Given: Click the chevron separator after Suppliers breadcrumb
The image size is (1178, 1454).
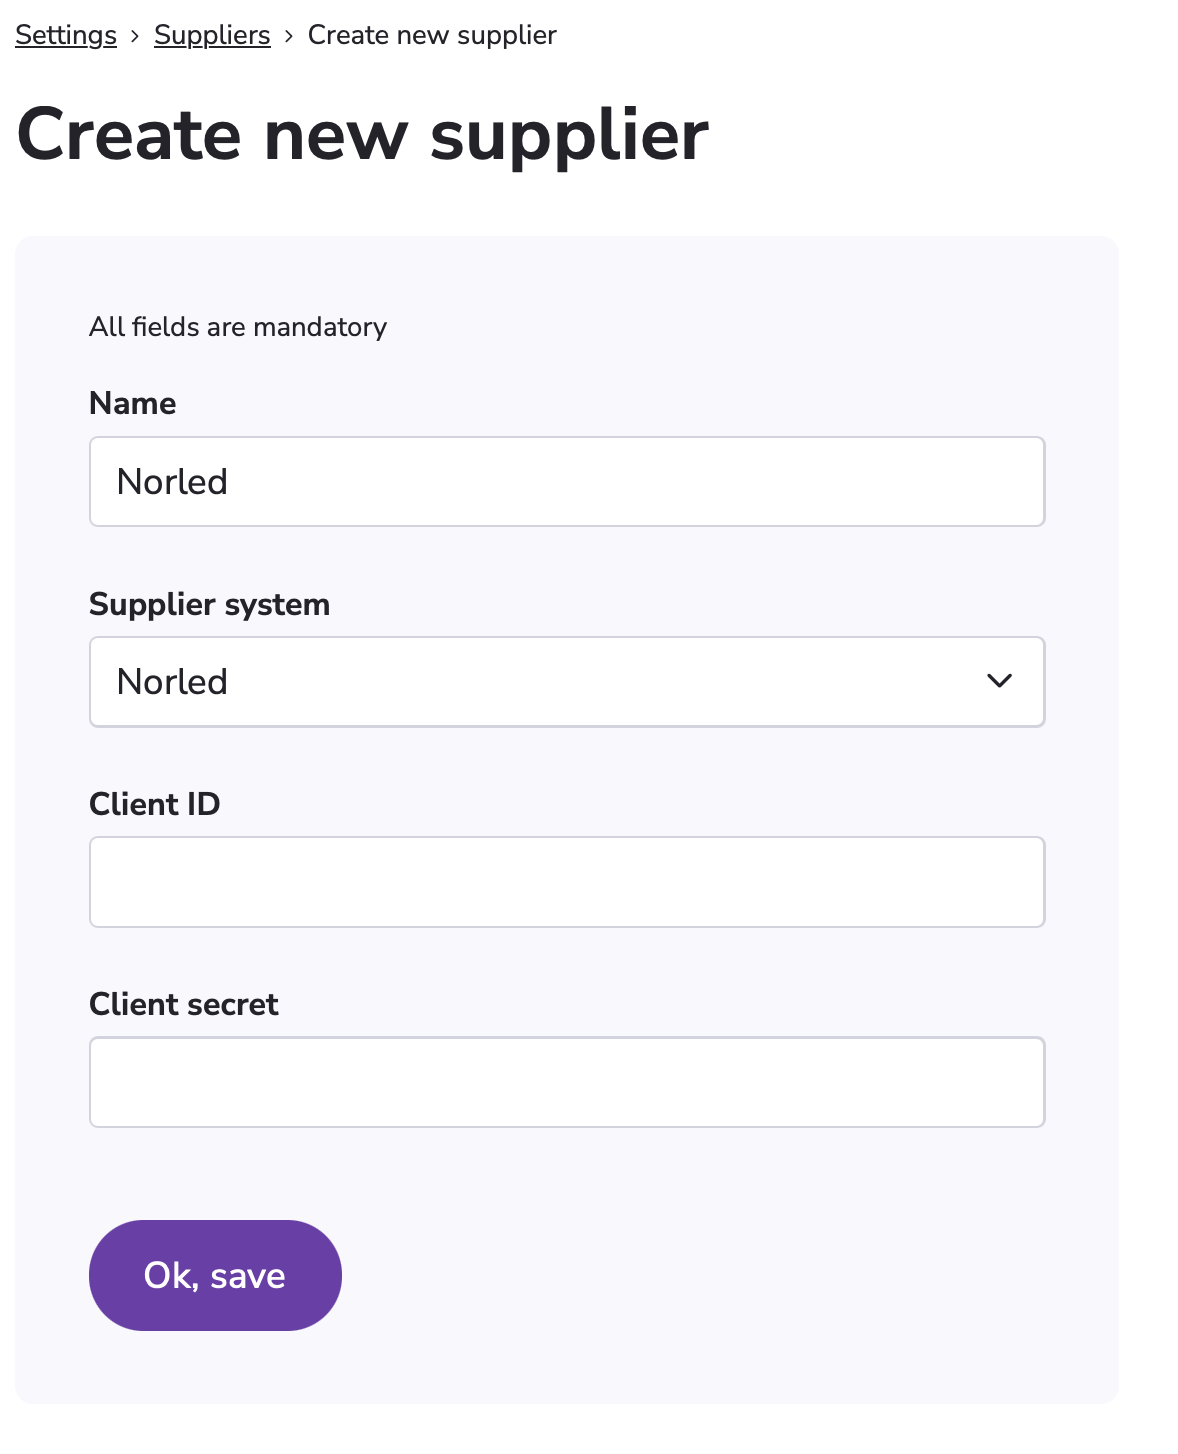Looking at the screenshot, I should click(289, 36).
